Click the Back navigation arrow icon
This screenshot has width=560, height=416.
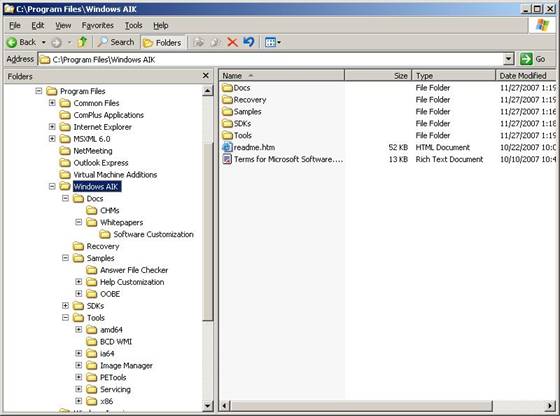tap(12, 42)
